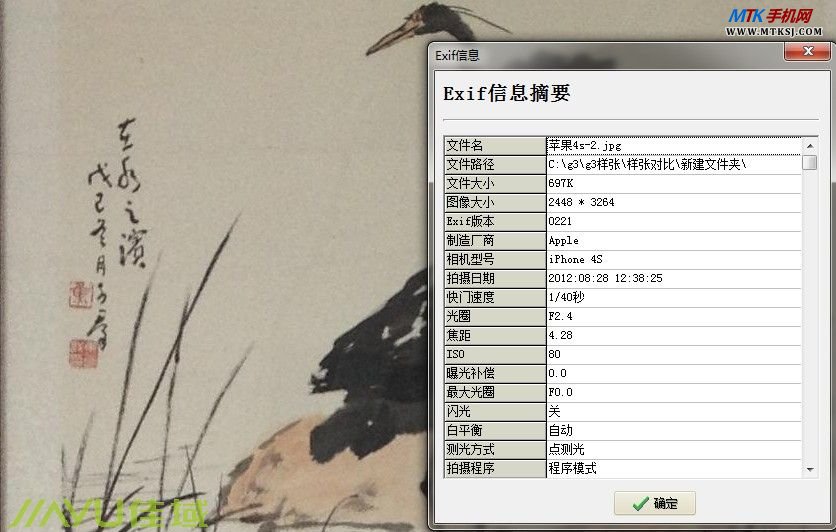Viewport: 836px width, 532px height.
Task: Select the ISO label cell
Action: pyautogui.click(x=495, y=354)
